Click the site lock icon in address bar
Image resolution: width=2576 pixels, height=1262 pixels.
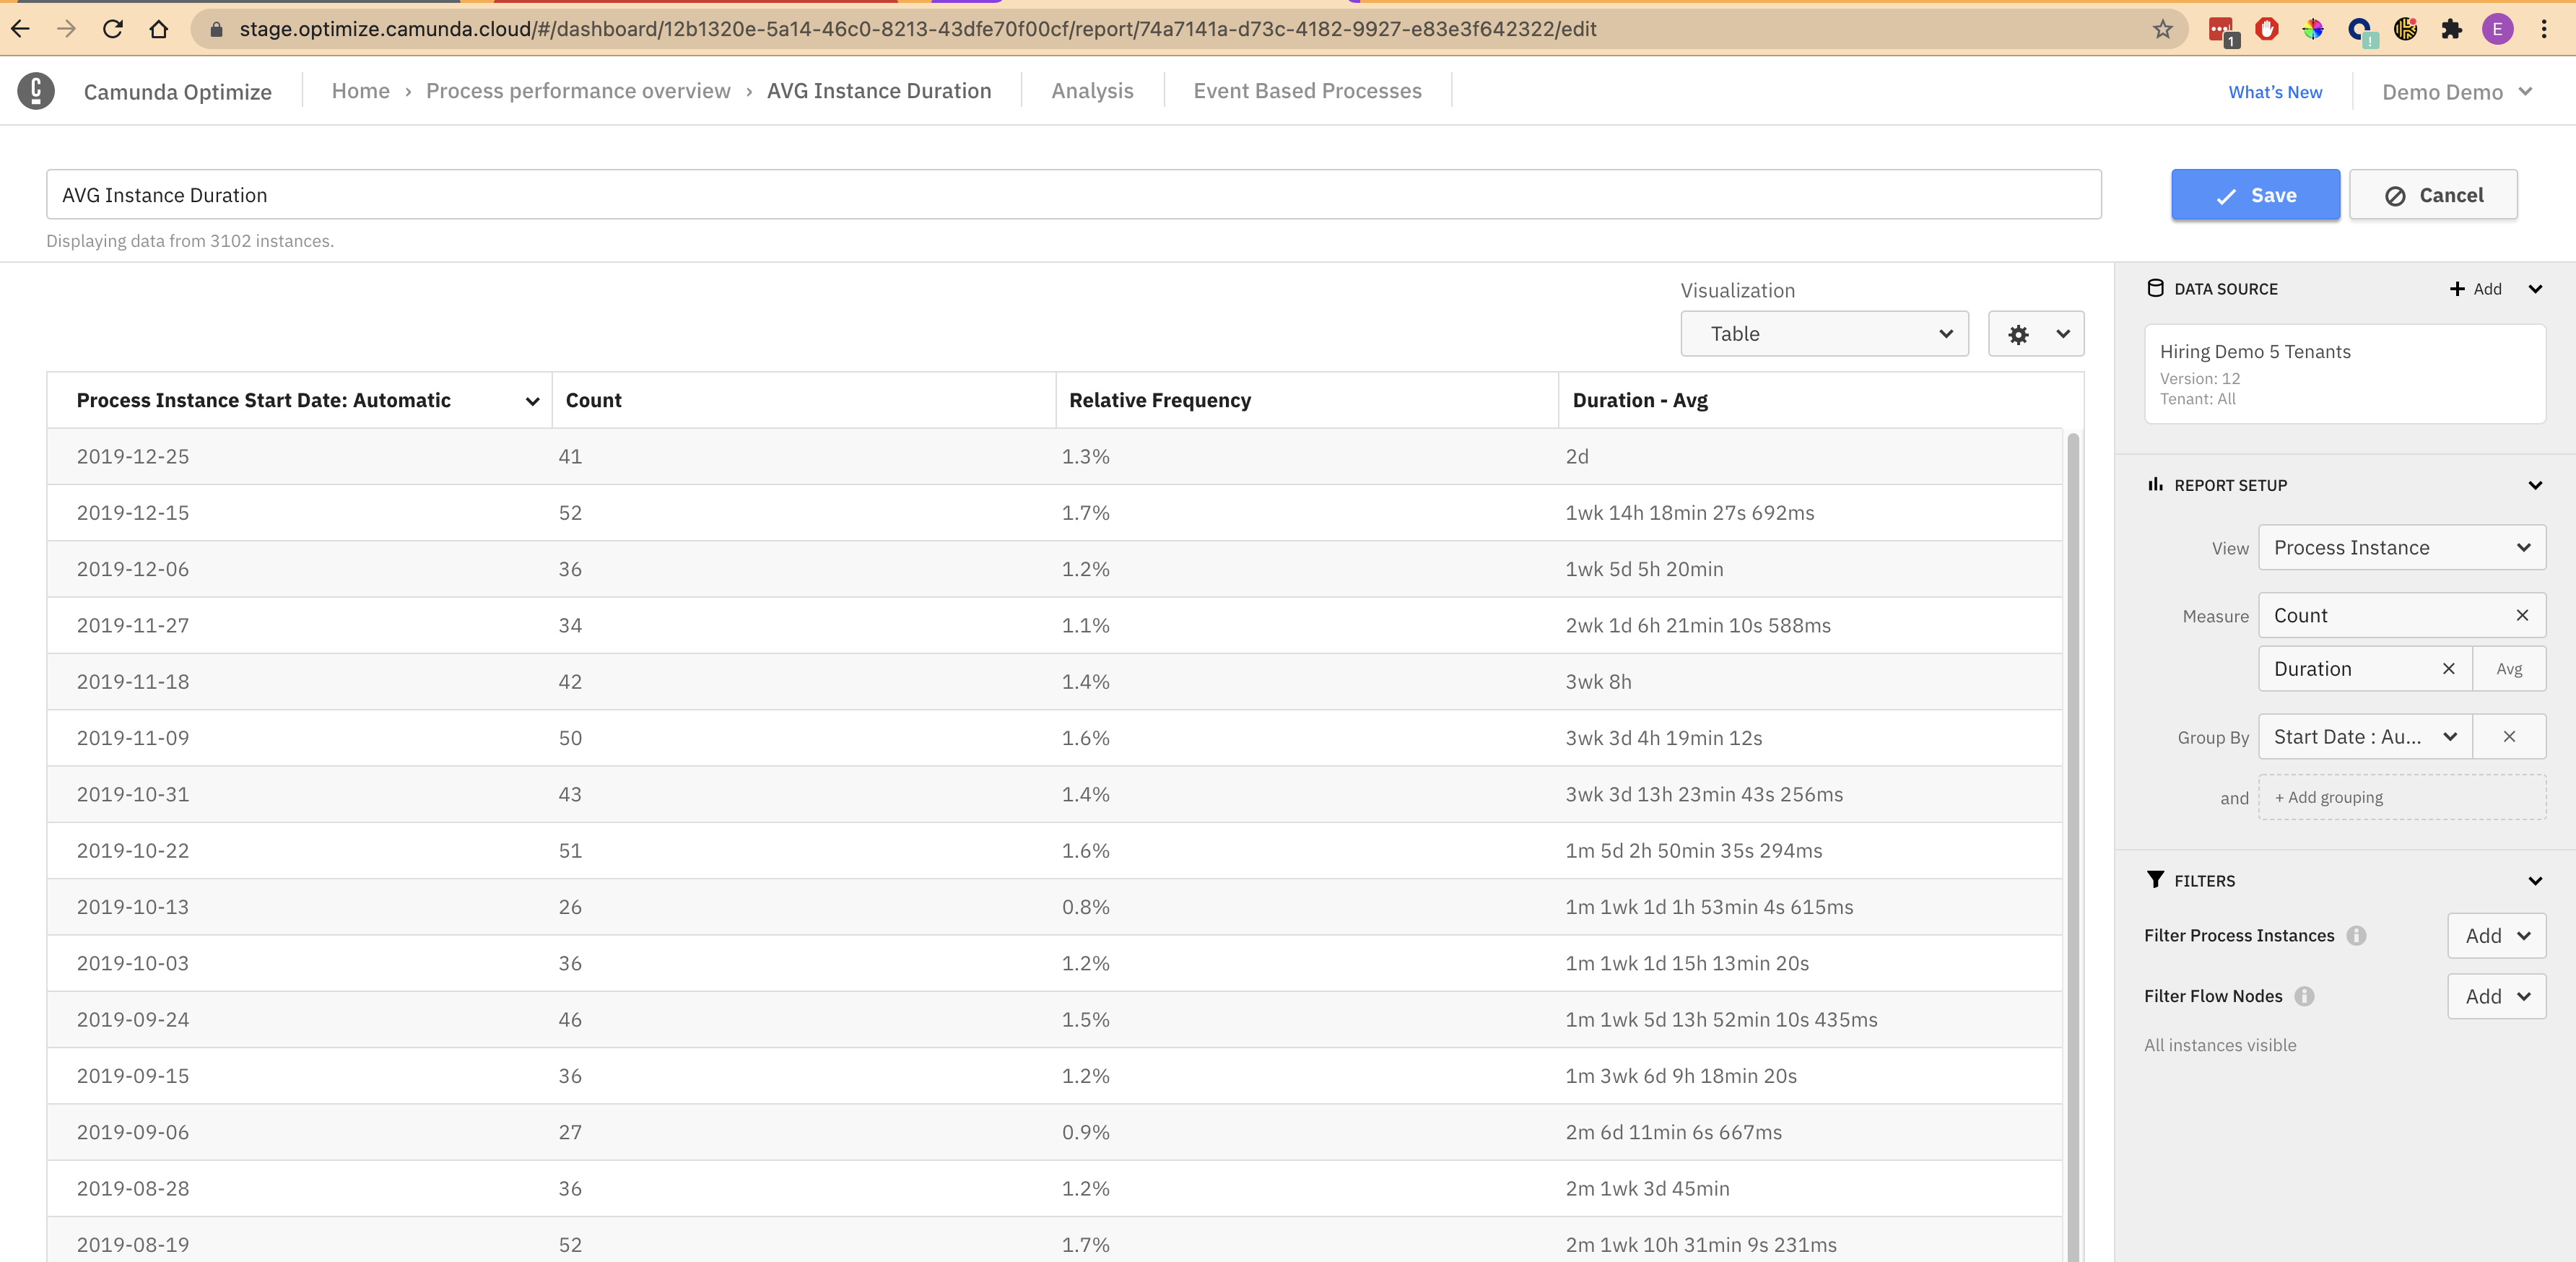tap(216, 29)
